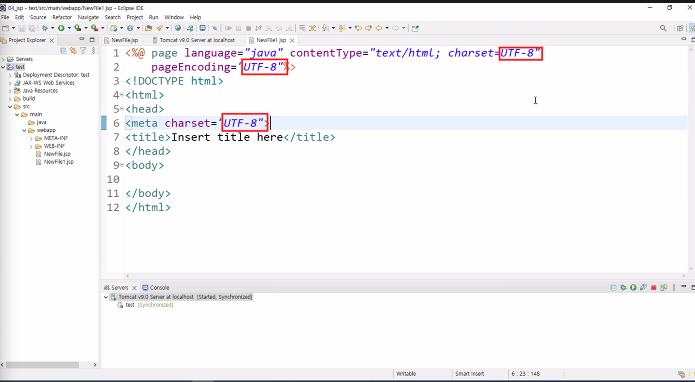
Task: Click the Debug bug icon in toolbar
Action: click(45, 28)
